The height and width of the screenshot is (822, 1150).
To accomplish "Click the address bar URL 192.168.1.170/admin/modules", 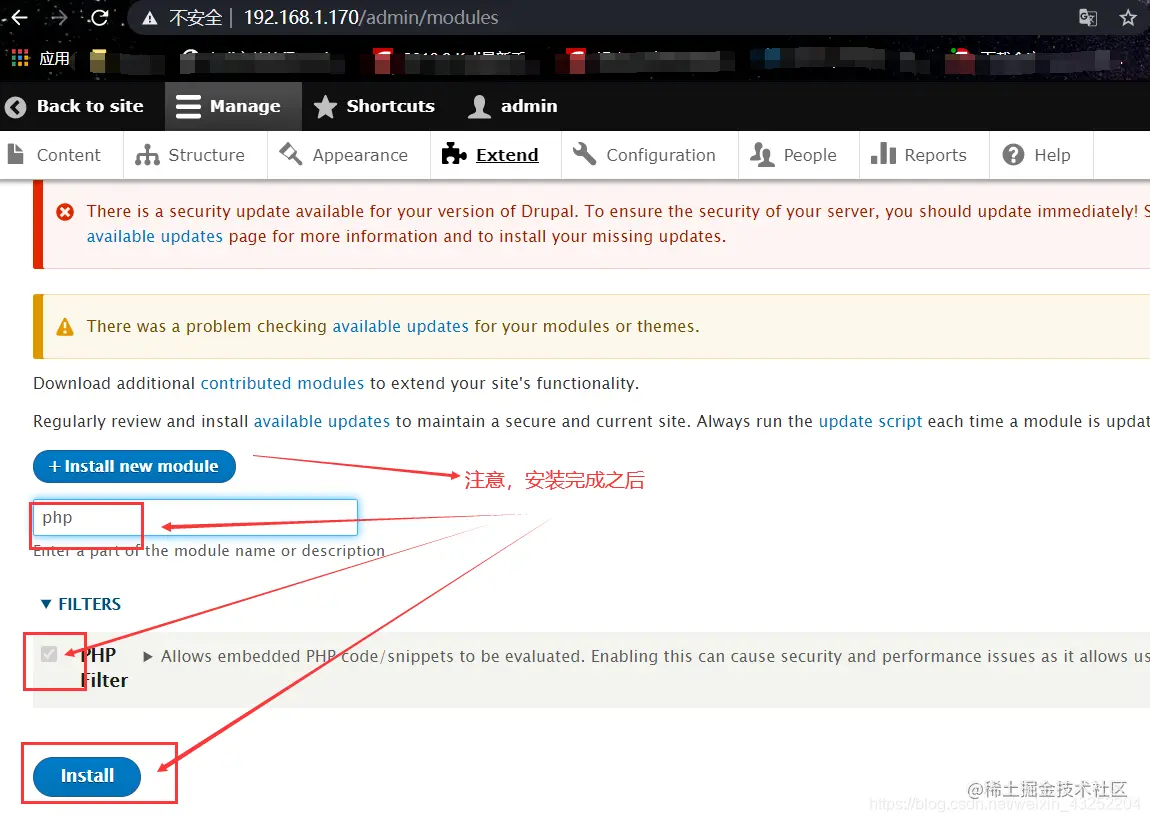I will click(371, 18).
